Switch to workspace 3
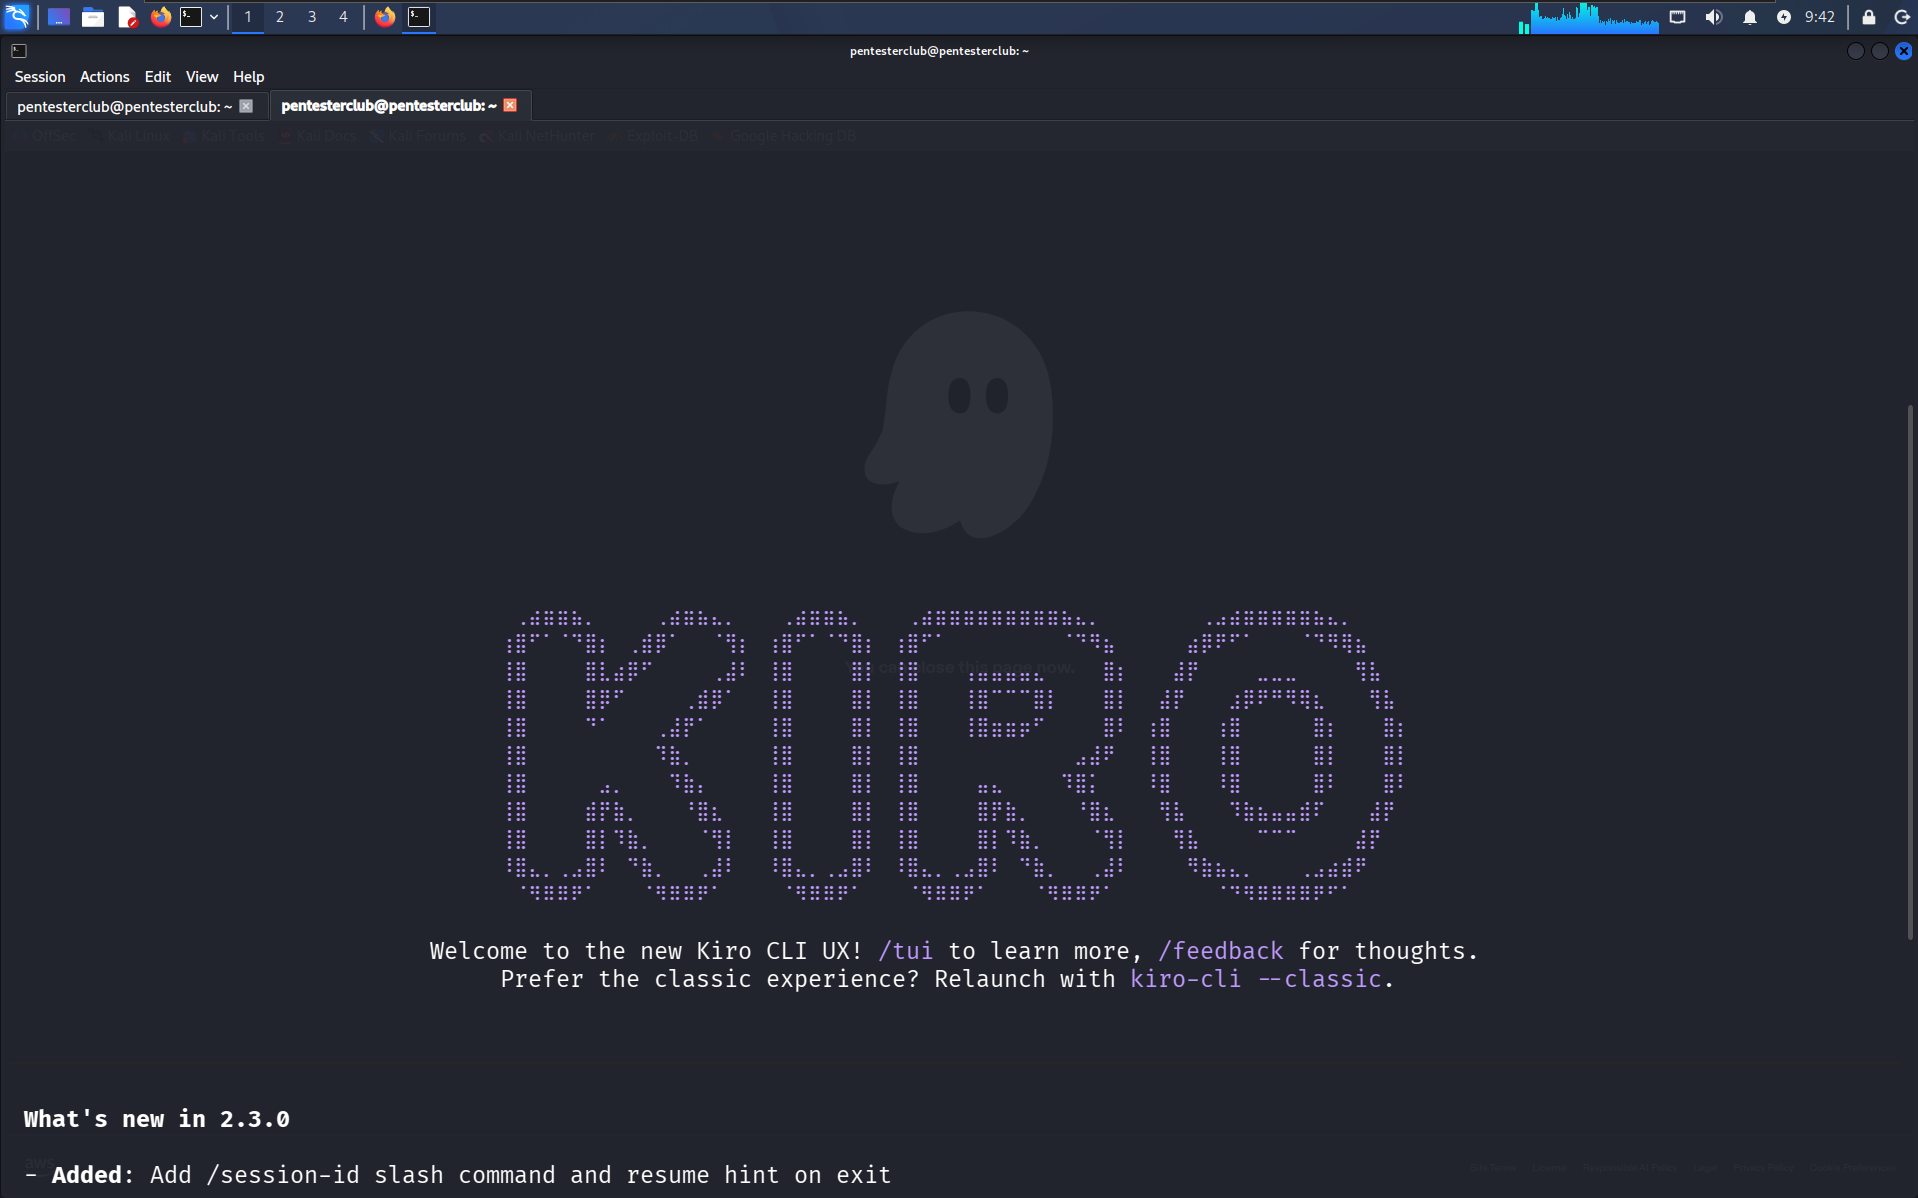Screen dimensions: 1918x1198 pos(312,17)
